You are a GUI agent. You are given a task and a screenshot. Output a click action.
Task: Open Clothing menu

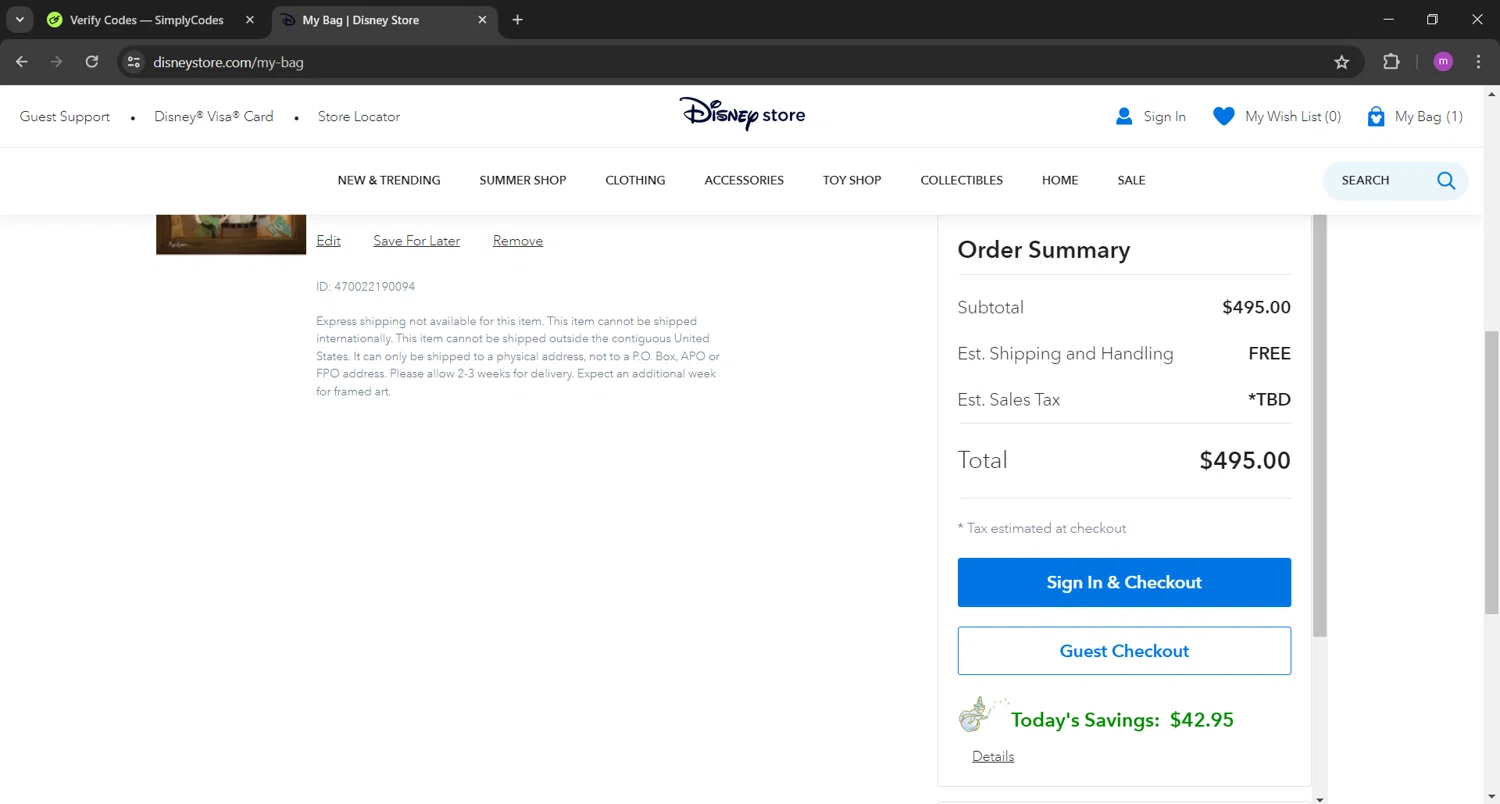coord(635,180)
